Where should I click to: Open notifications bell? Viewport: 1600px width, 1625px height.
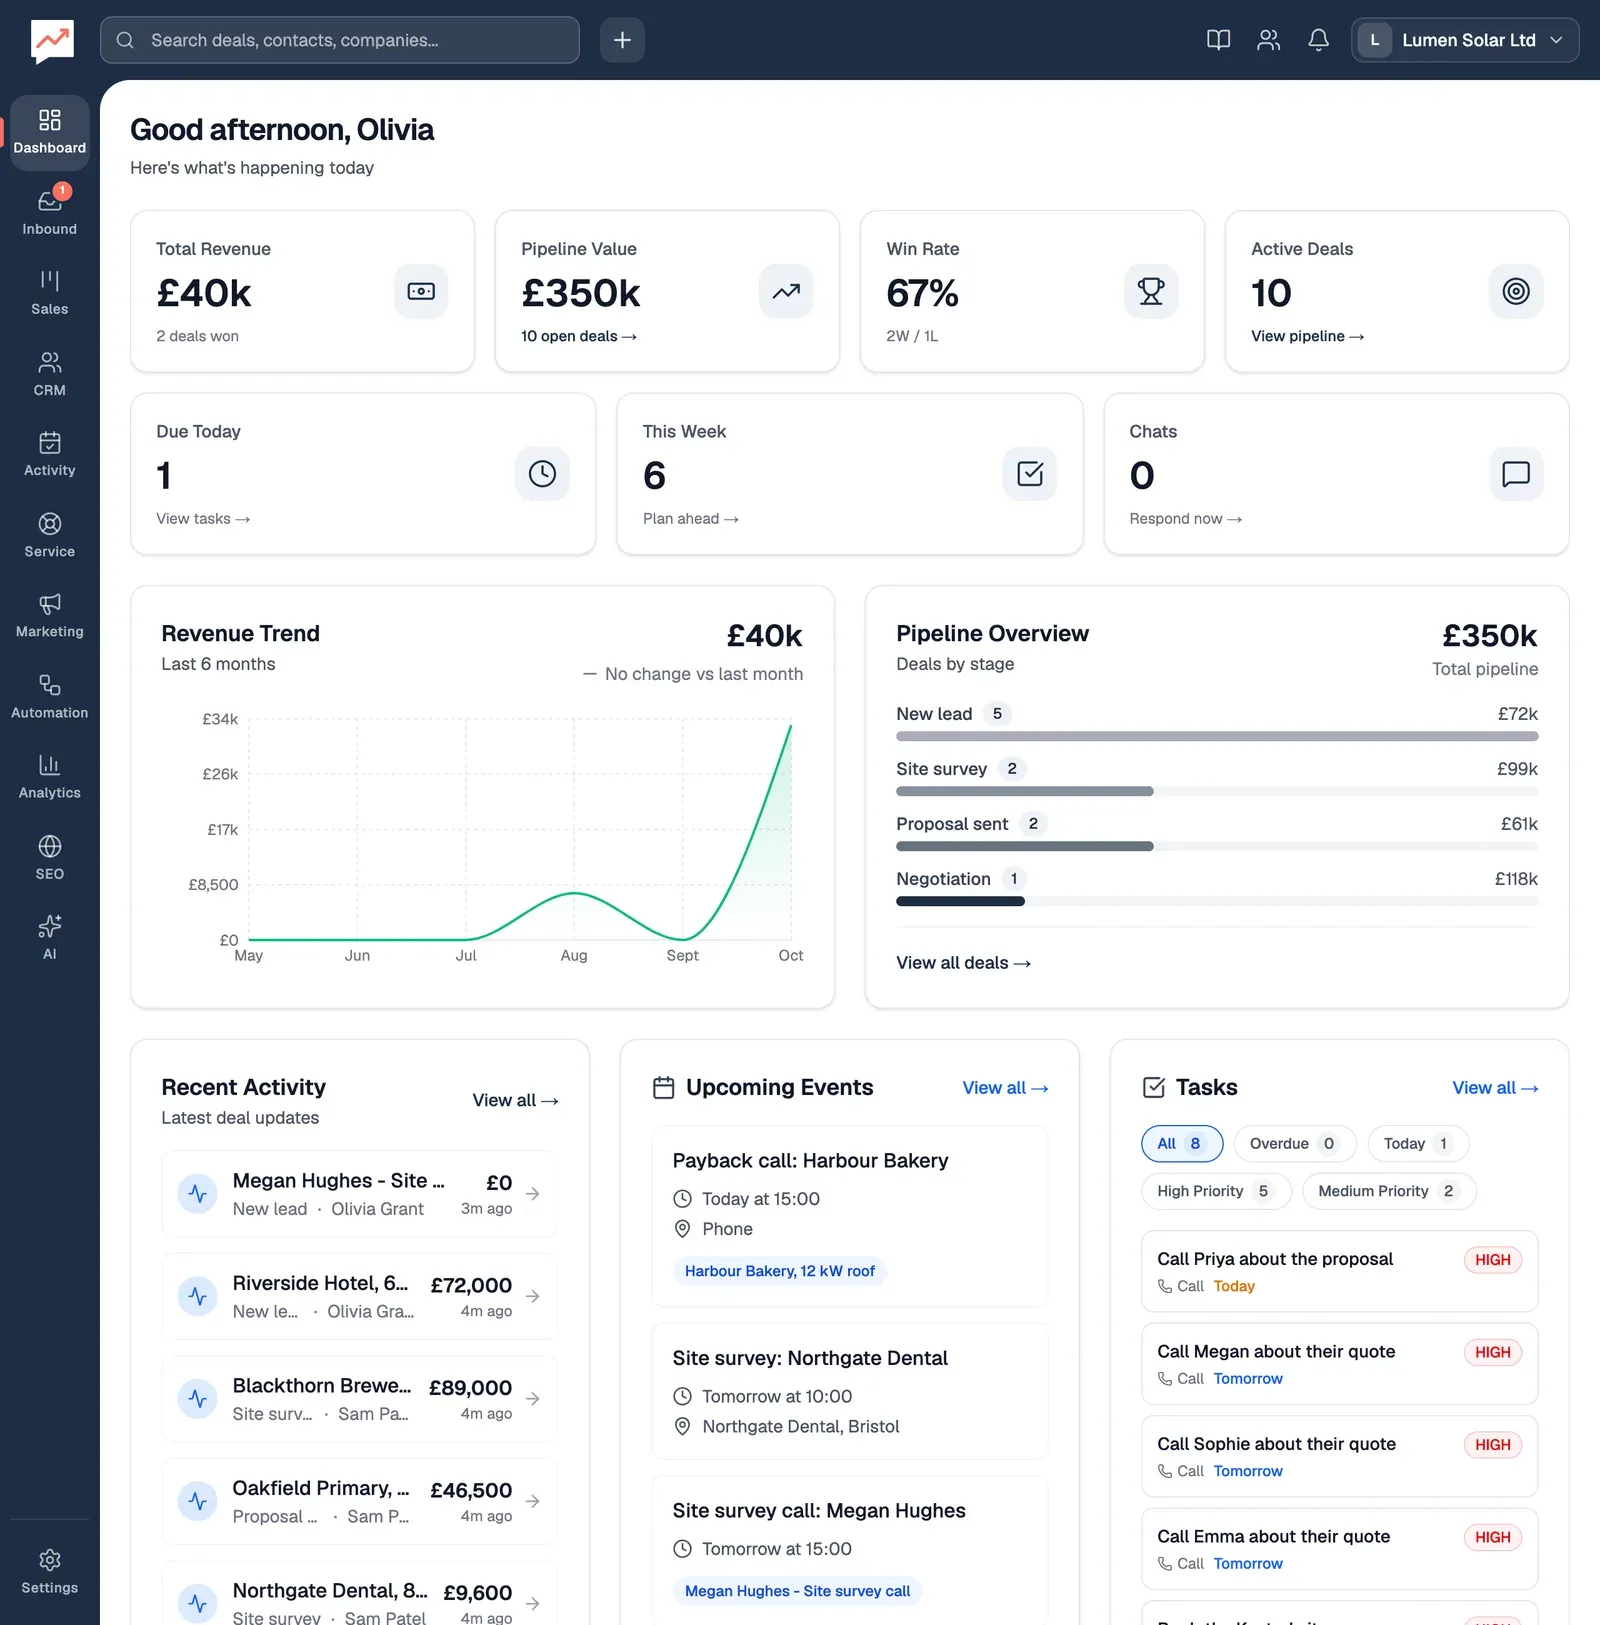(x=1318, y=40)
